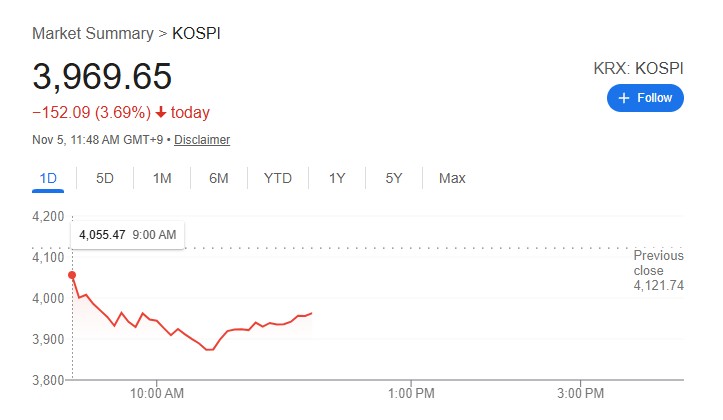Click the plus icon inside Follow
This screenshot has height=420, width=723.
click(624, 98)
